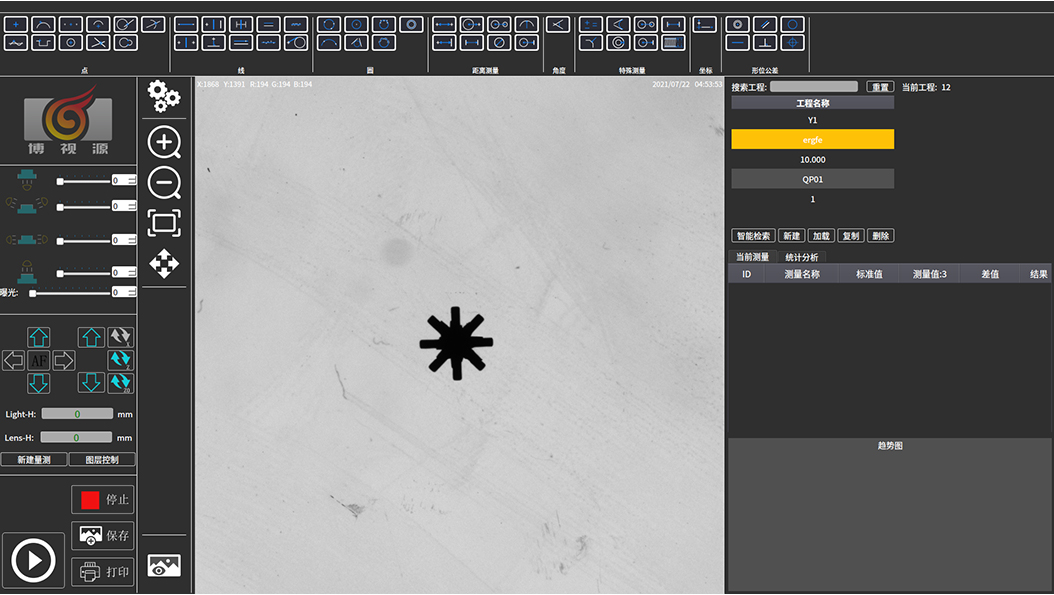
Task: Open settings with the gears icon
Action: (164, 96)
